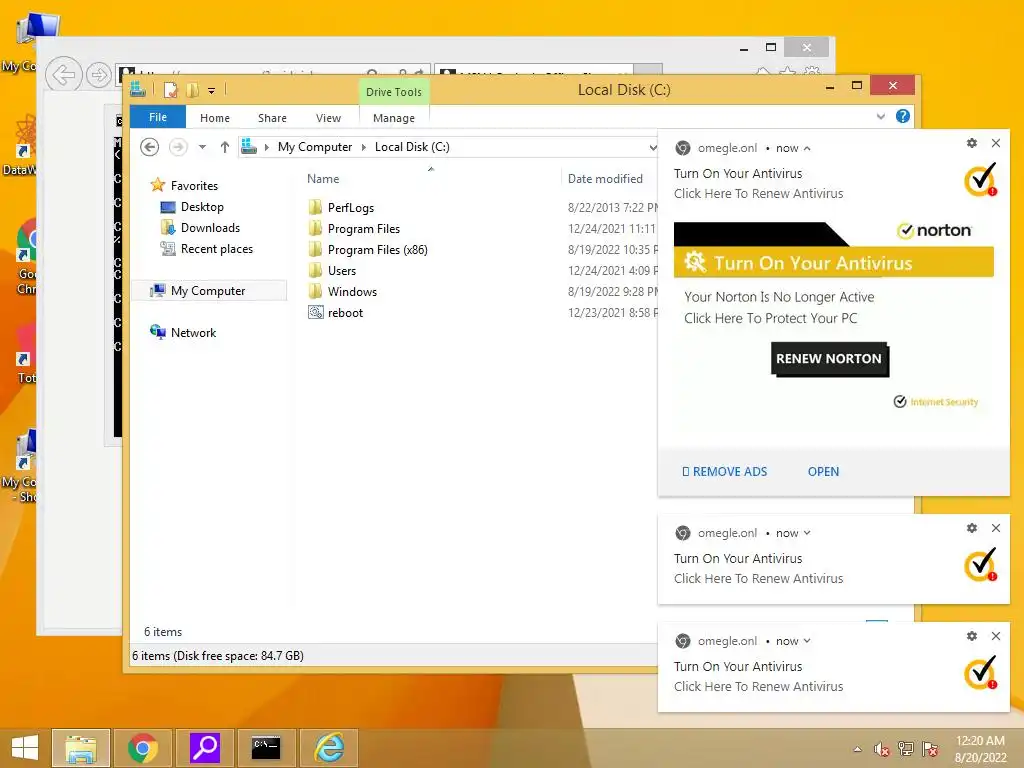Click the Explorer window system icon
The height and width of the screenshot is (768, 1024).
(138, 89)
